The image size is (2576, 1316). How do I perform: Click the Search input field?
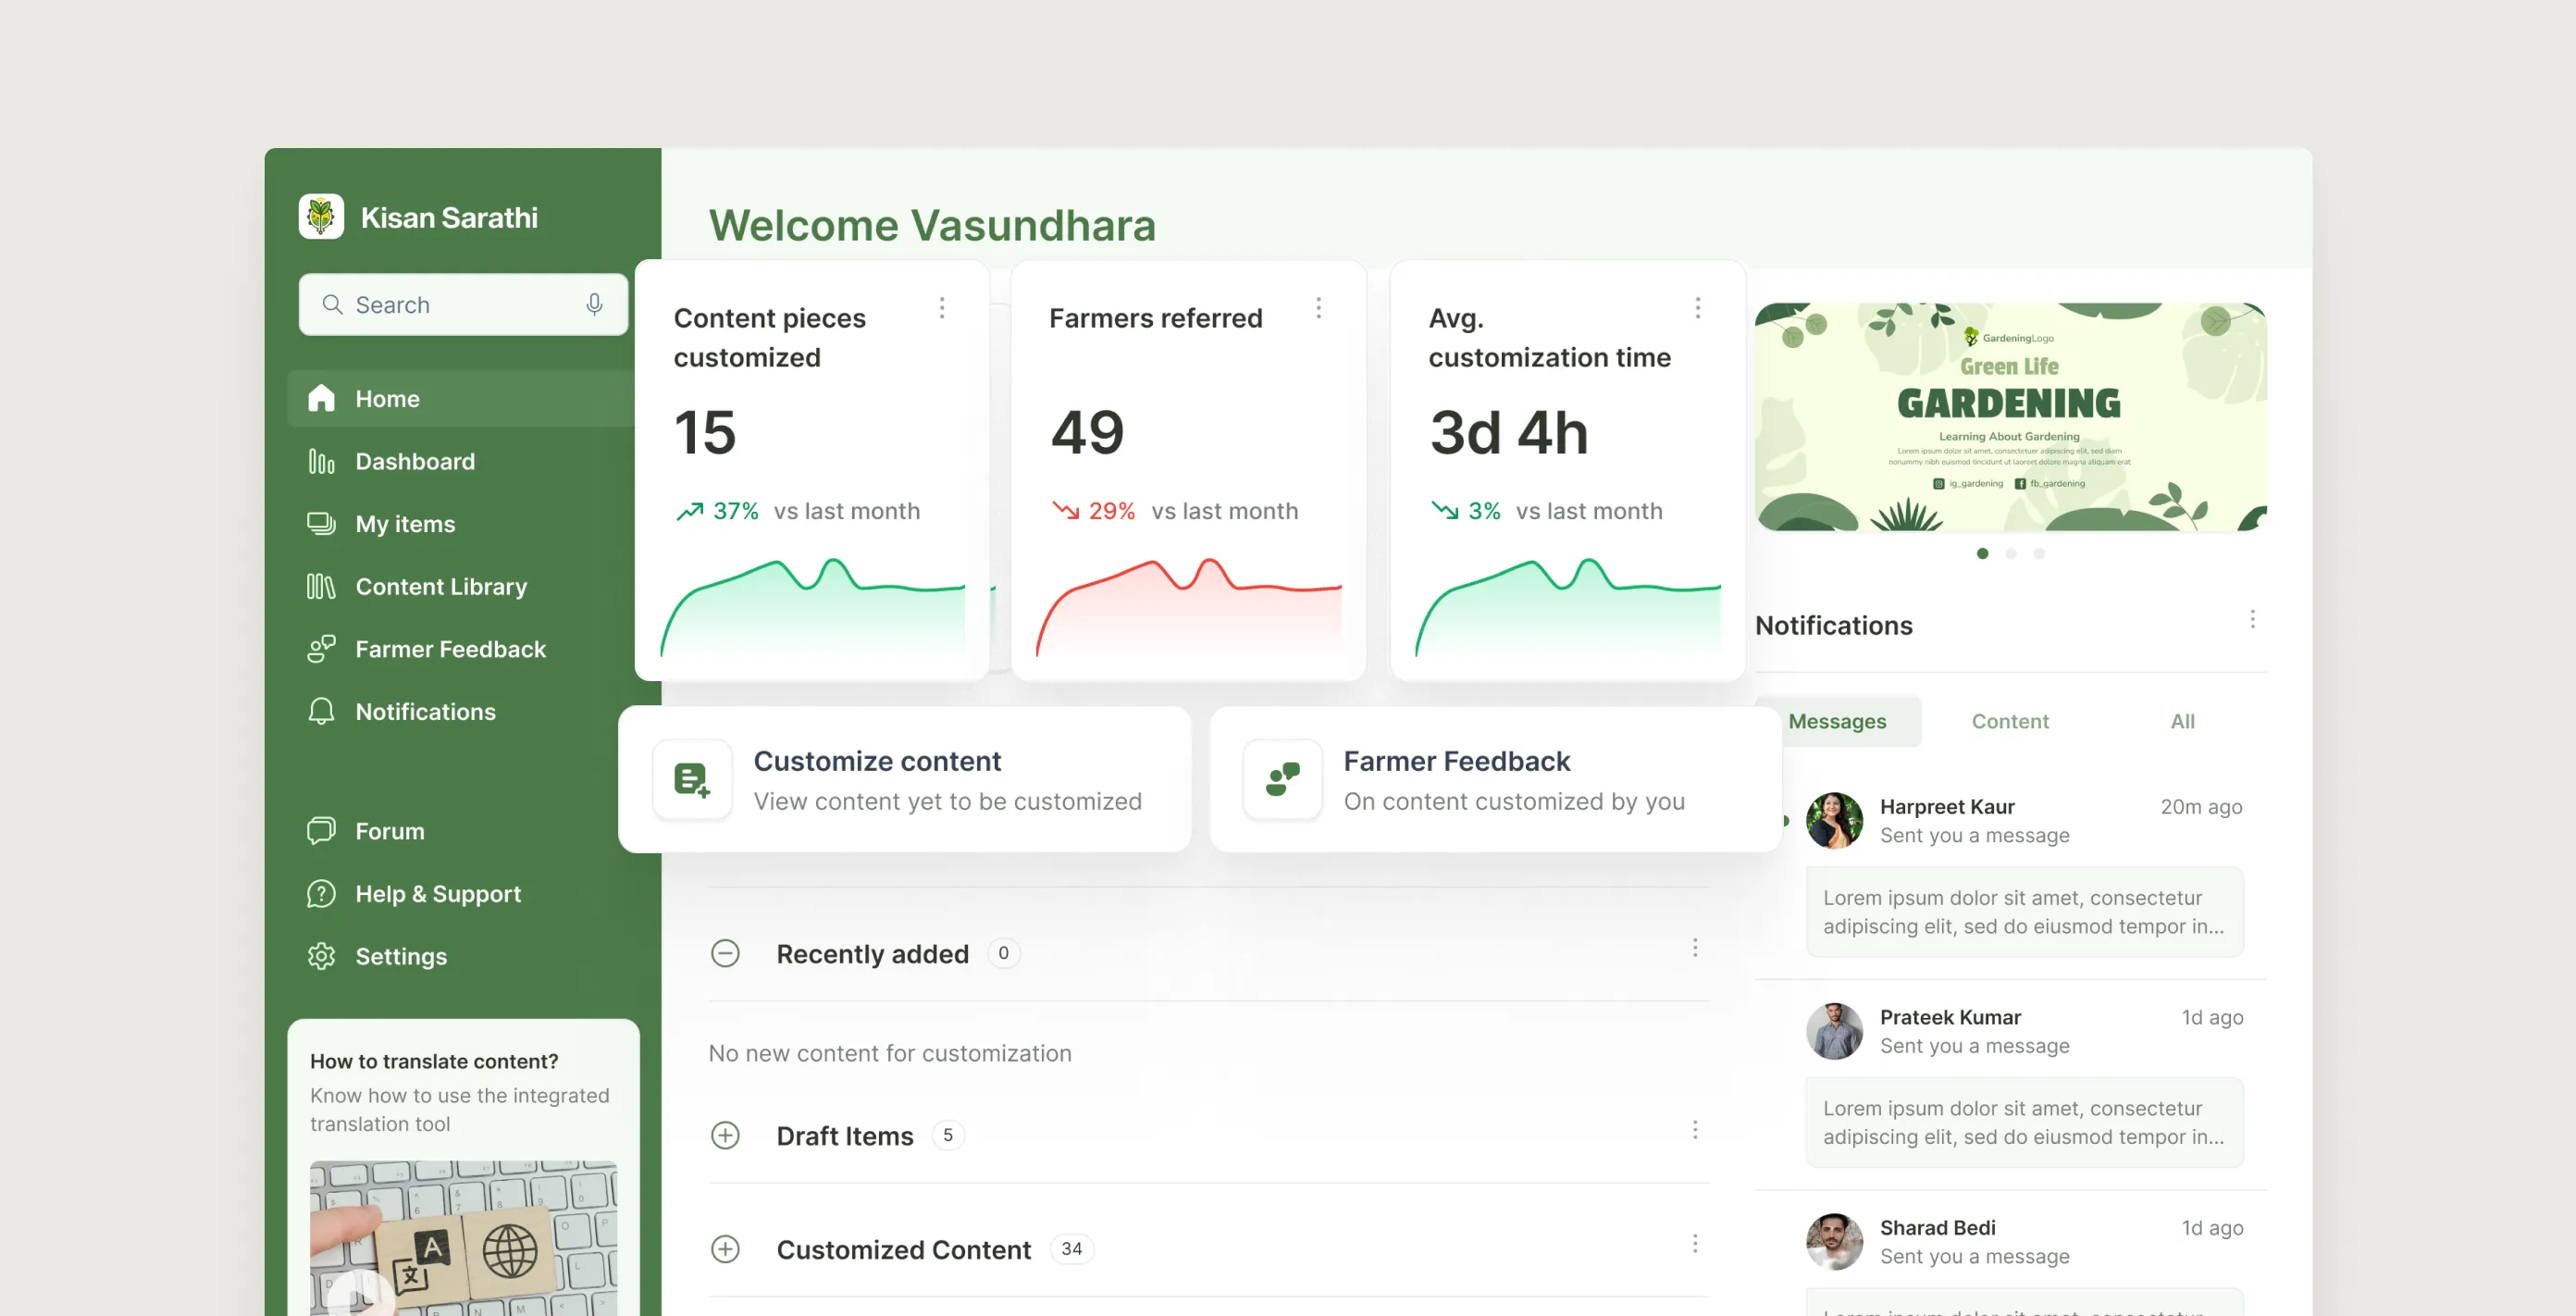(450, 304)
